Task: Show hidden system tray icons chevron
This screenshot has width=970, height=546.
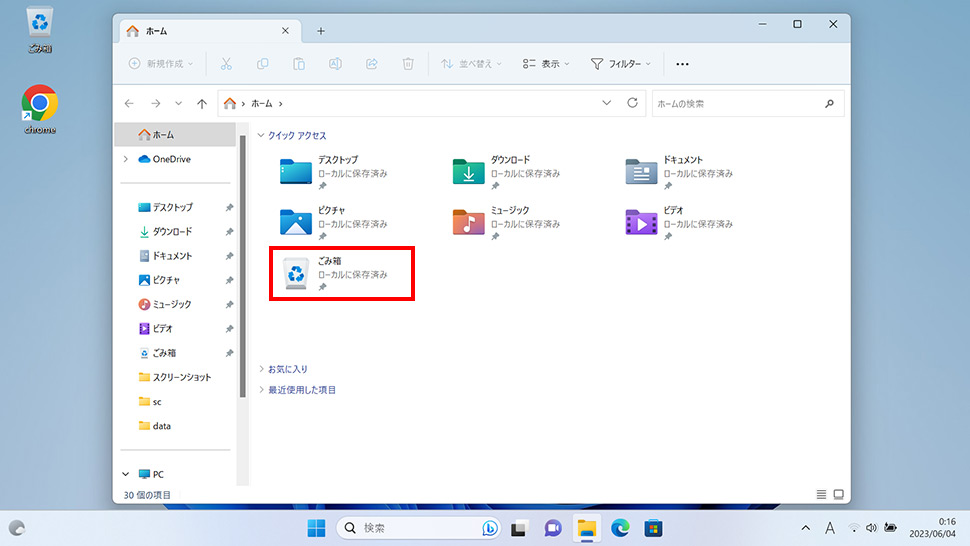Action: coord(805,528)
